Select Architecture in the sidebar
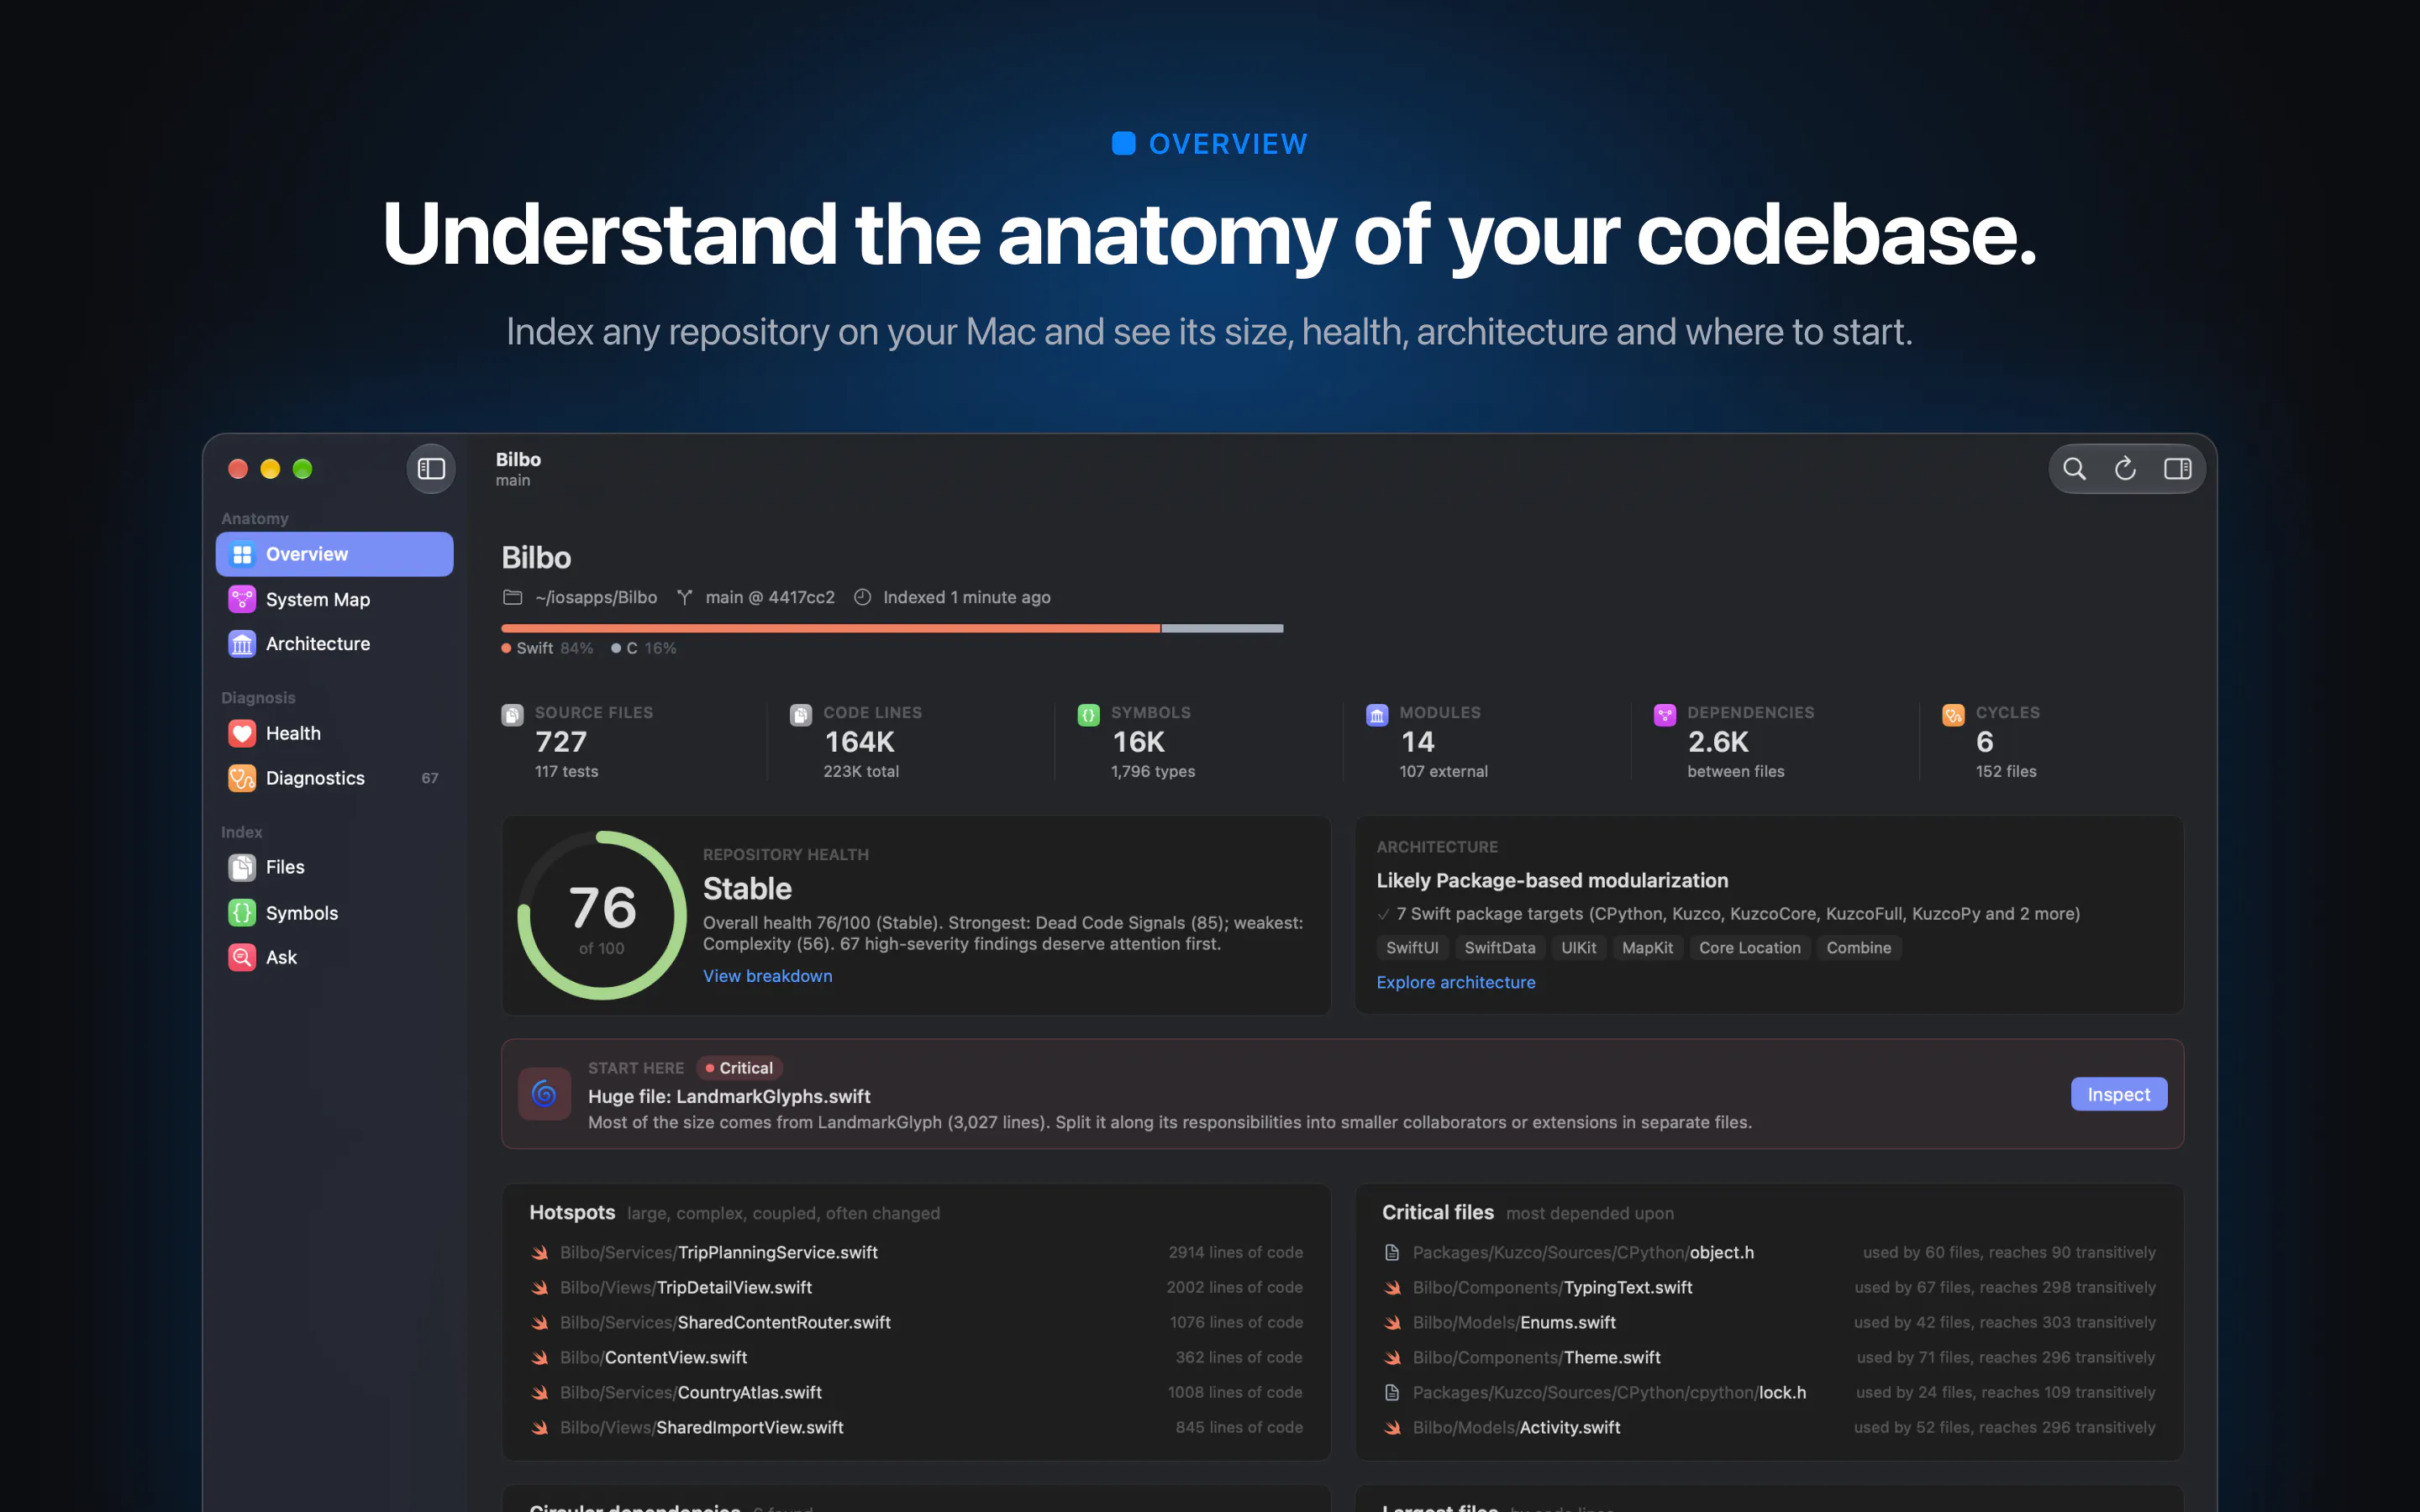Screen dimensions: 2420x1512 point(334,643)
